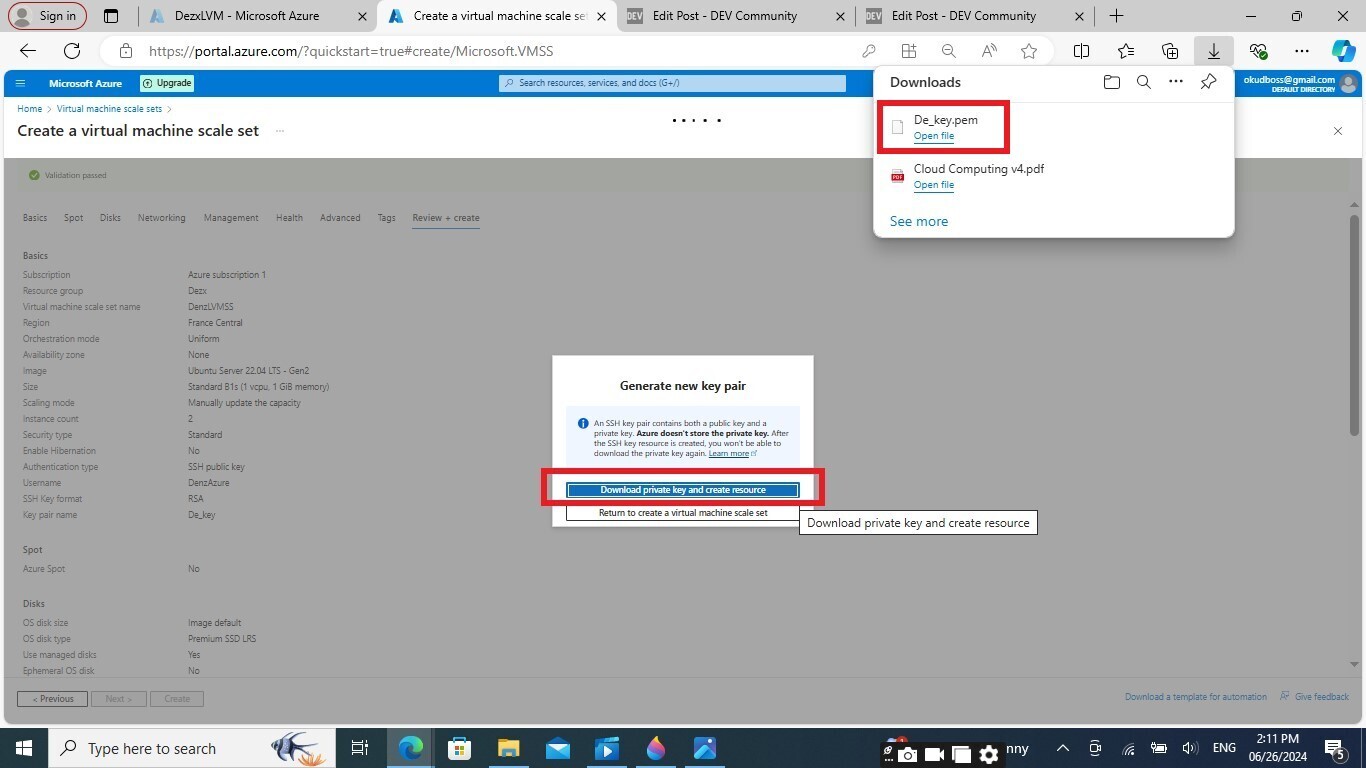
Task: Click the Upgrade button in Azure header
Action: [167, 83]
